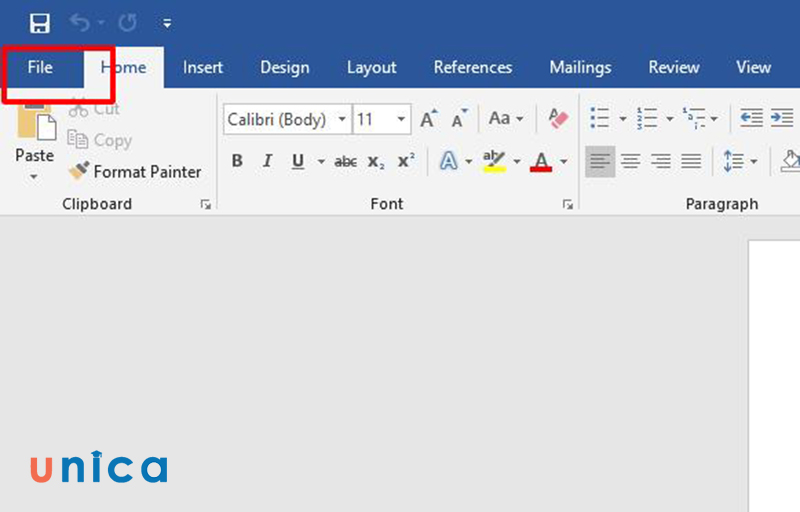This screenshot has width=800, height=512.
Task: Clear all formatting with eraser icon
Action: point(558,119)
